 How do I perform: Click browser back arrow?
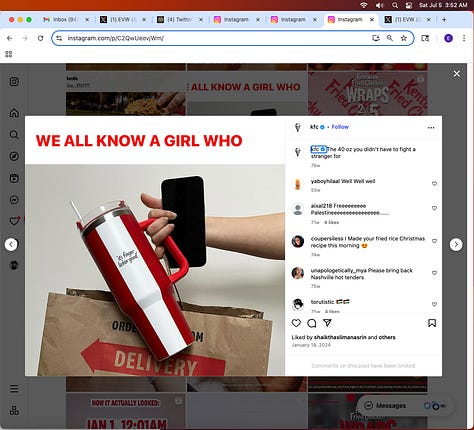(x=10, y=38)
